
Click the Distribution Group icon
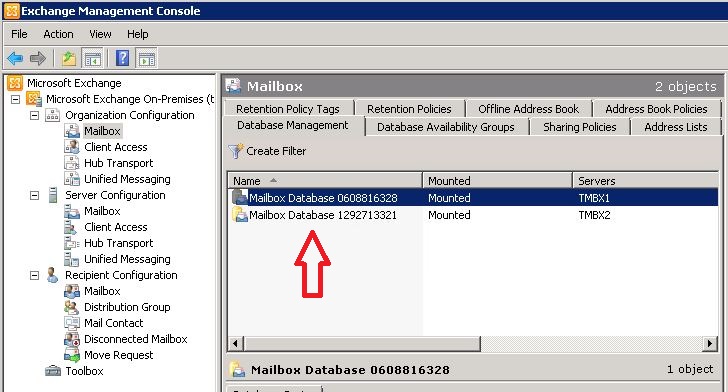click(72, 307)
